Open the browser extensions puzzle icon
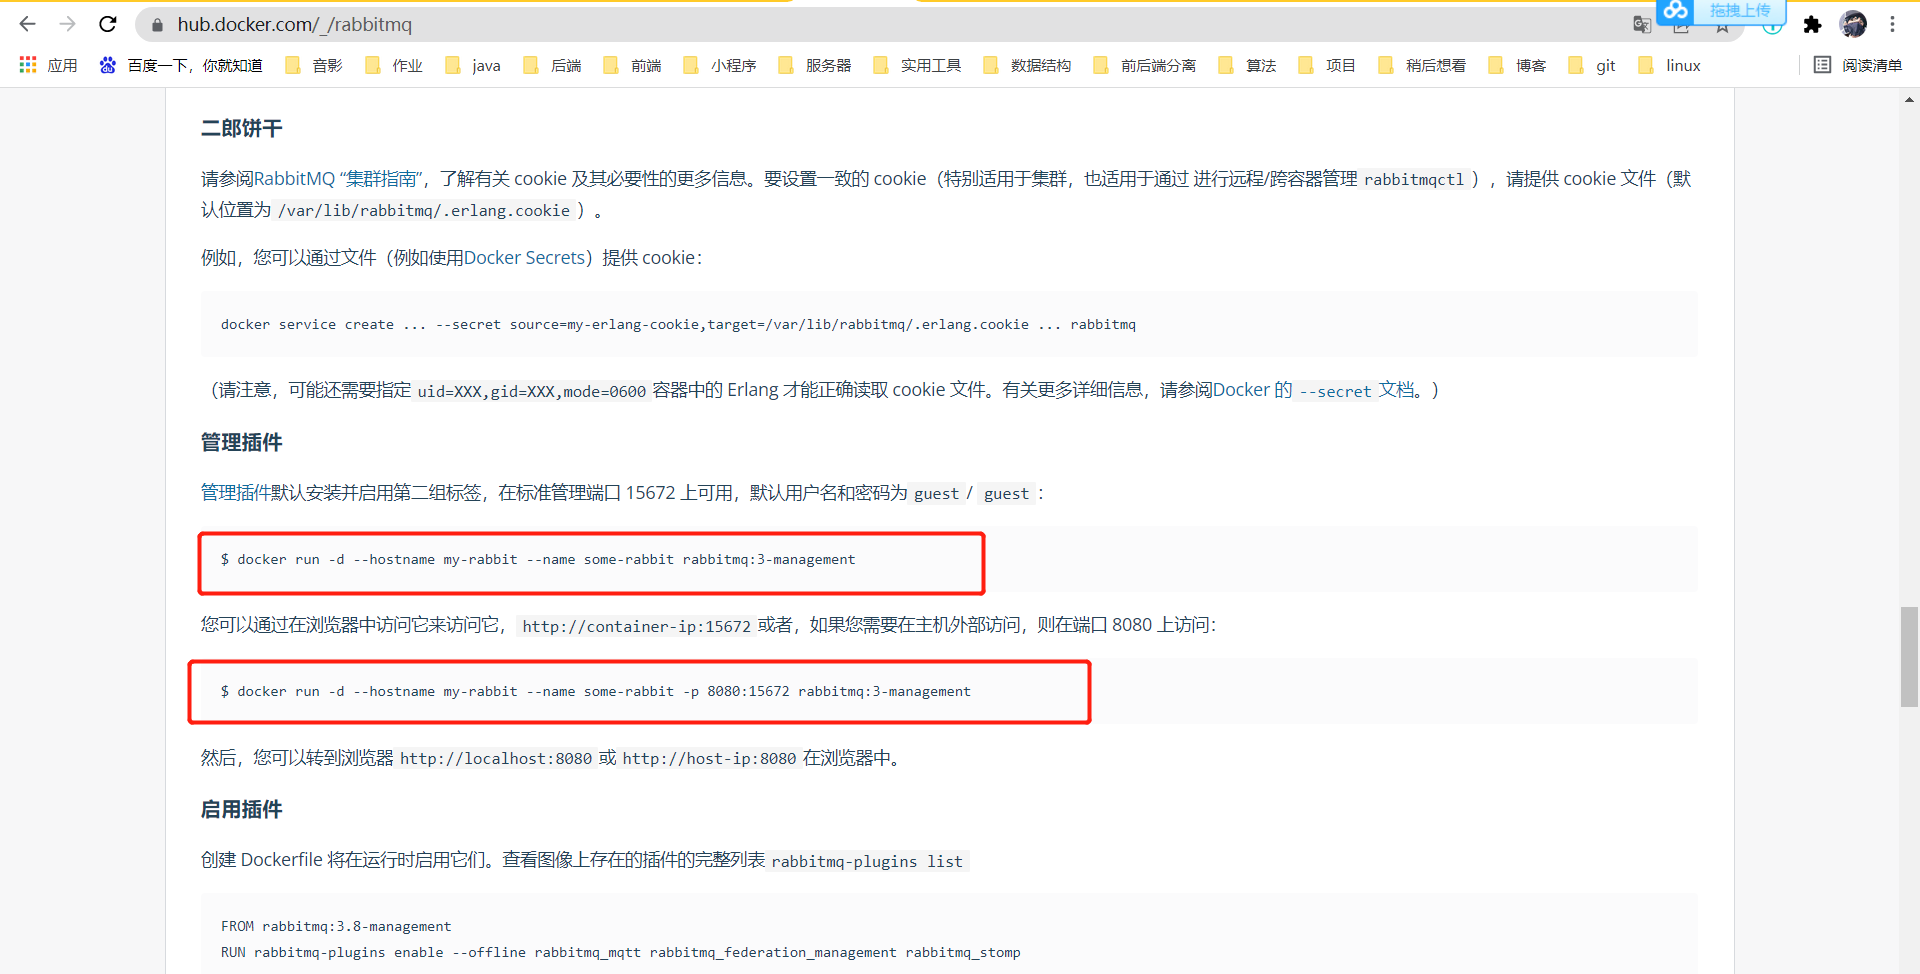This screenshot has height=974, width=1920. (x=1812, y=25)
